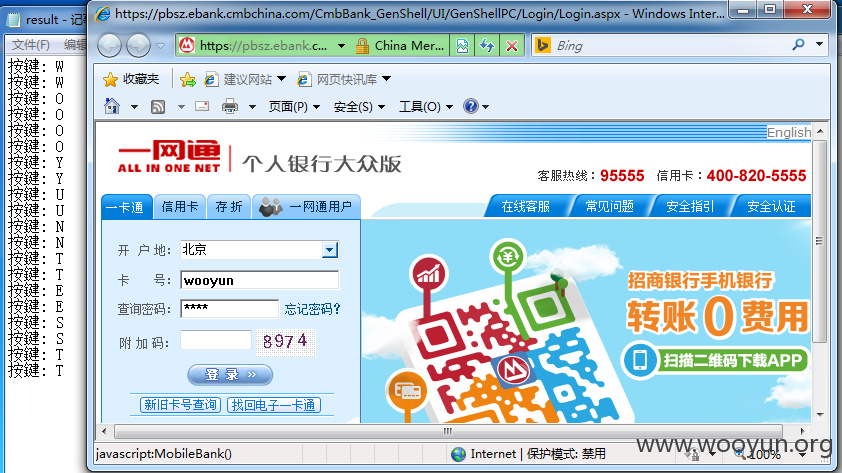Click the Internet zone globe icon
The width and height of the screenshot is (842, 473).
[459, 454]
